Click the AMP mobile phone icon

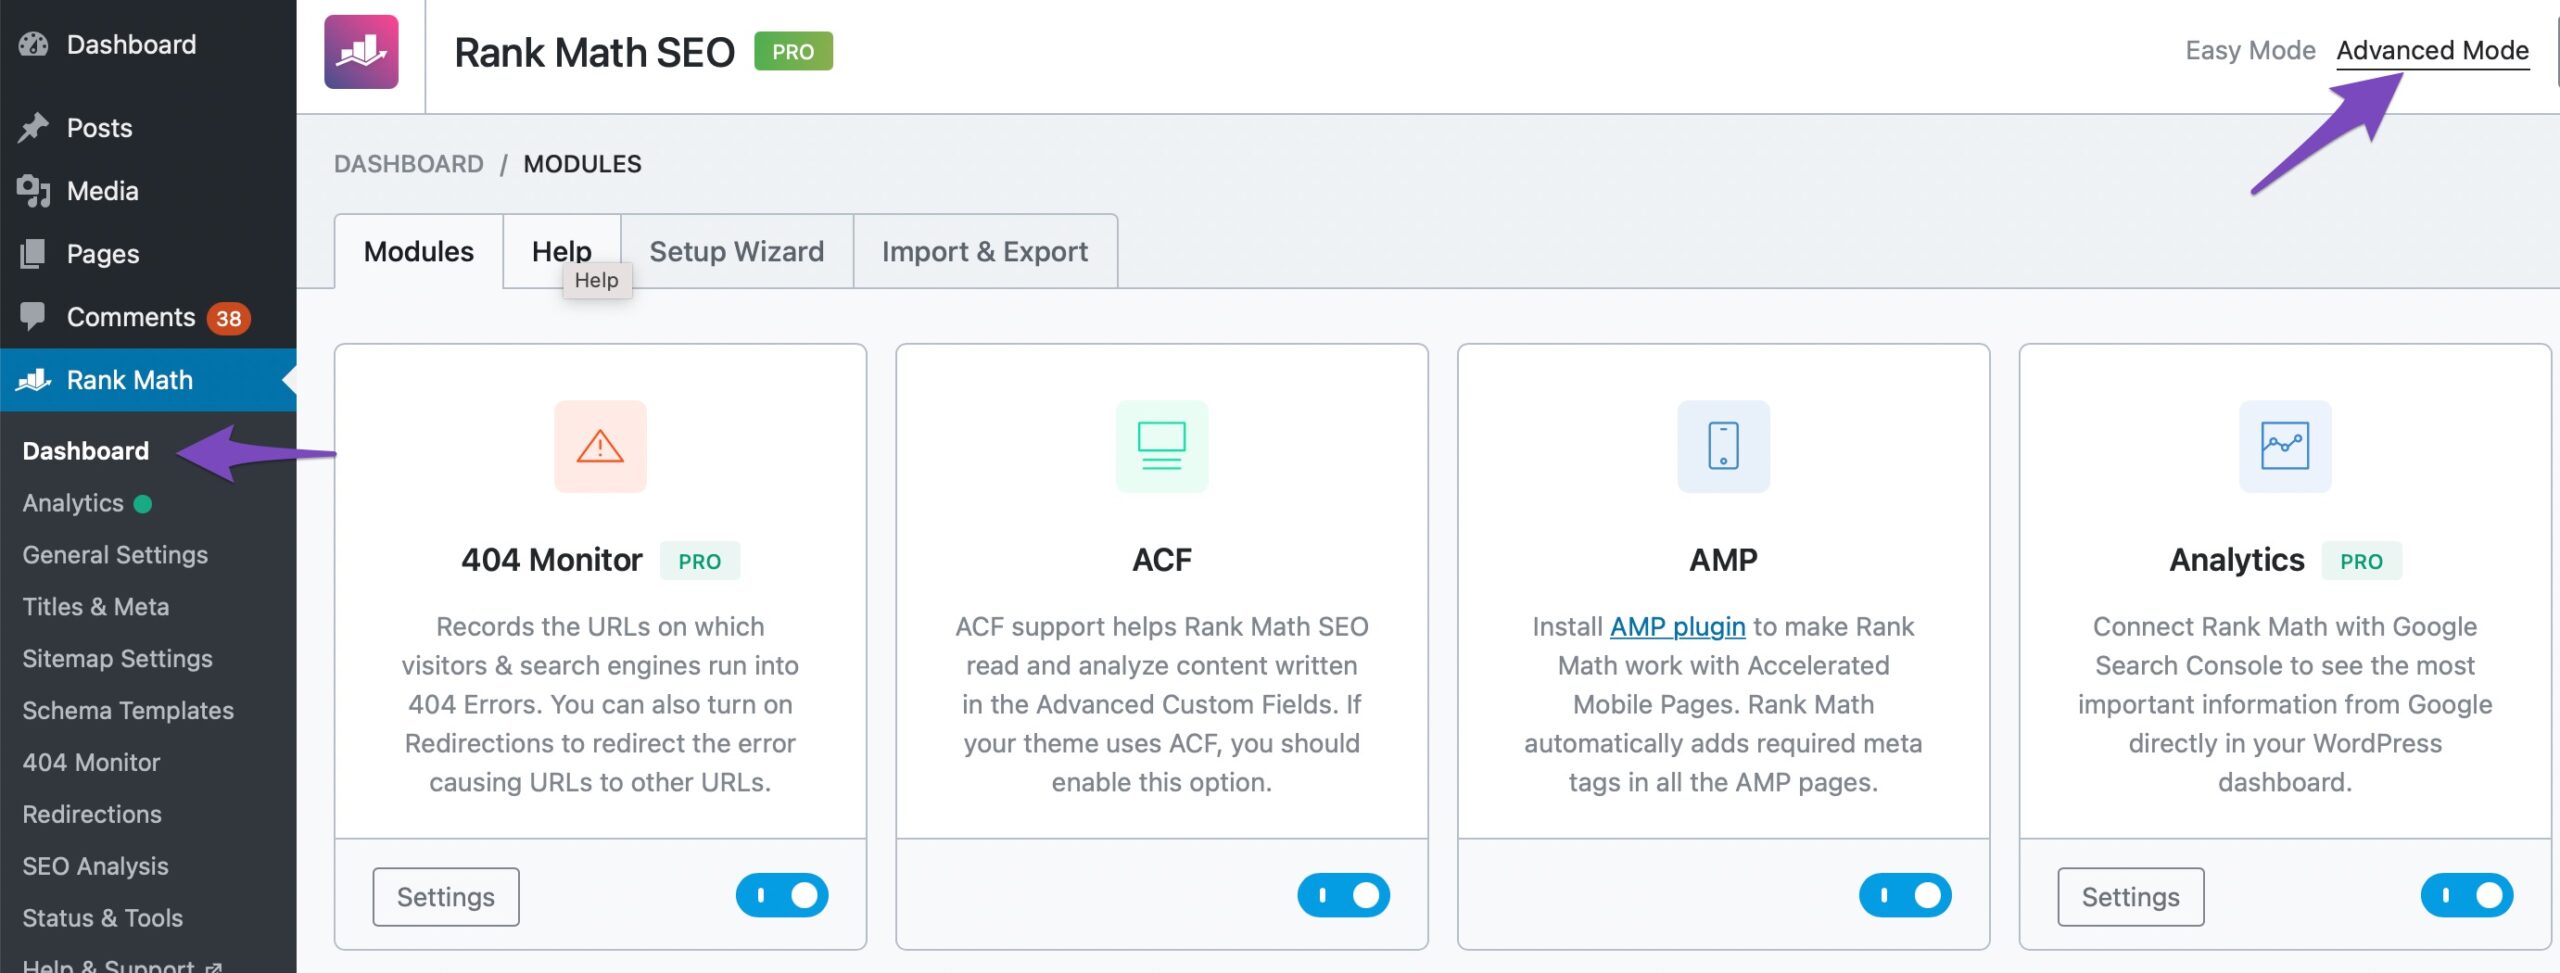click(x=1723, y=446)
